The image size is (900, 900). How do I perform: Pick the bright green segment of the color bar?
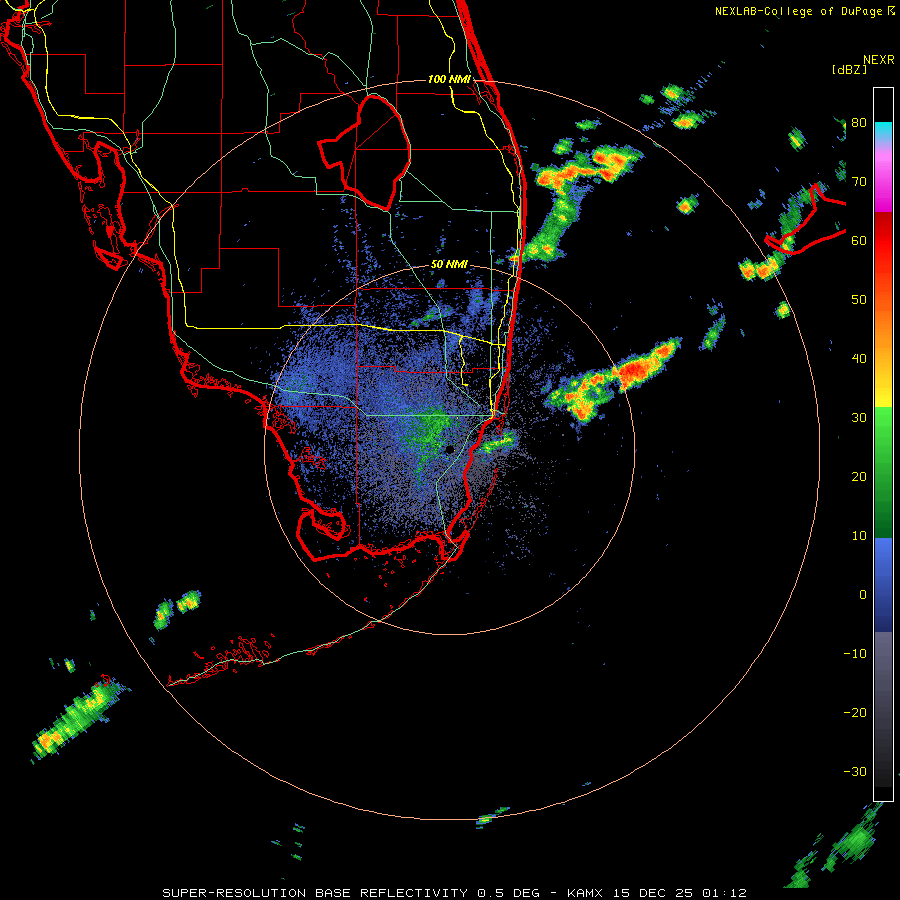883,428
